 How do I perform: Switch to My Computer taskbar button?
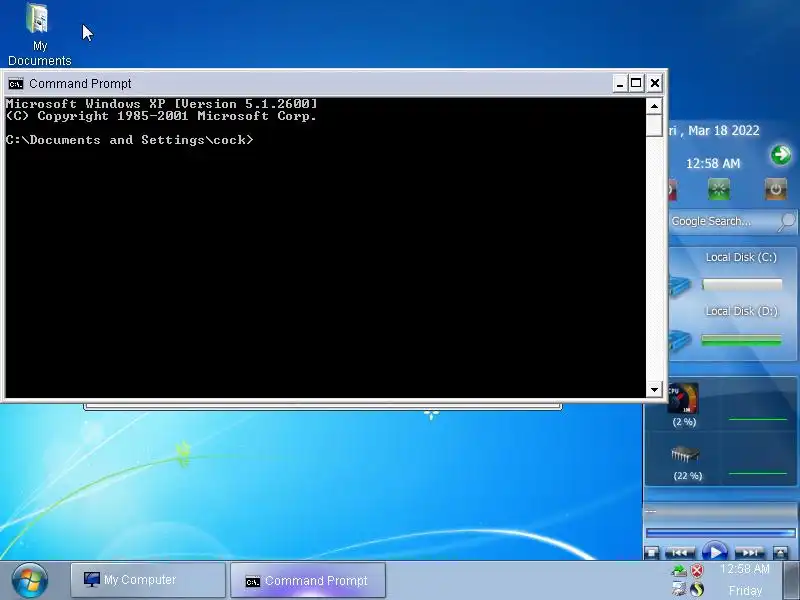tap(148, 580)
